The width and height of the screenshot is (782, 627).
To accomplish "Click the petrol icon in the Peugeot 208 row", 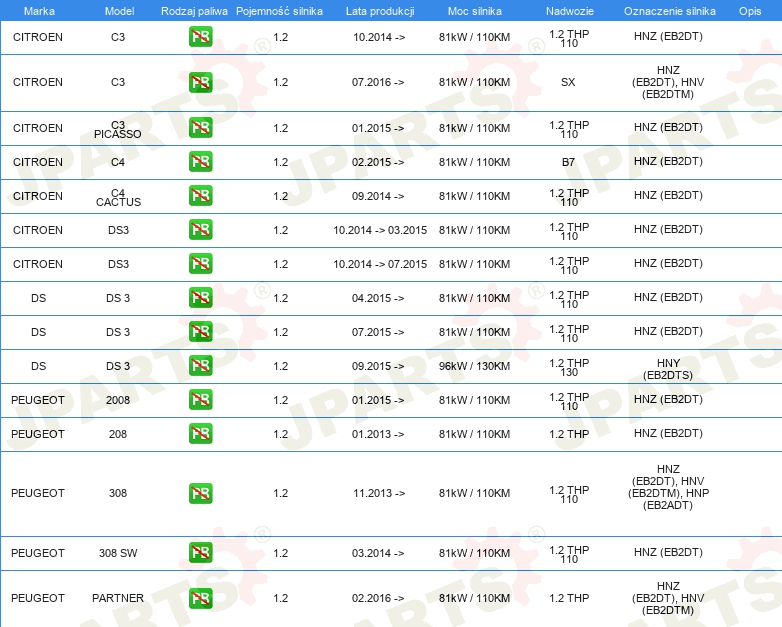I will [x=200, y=433].
